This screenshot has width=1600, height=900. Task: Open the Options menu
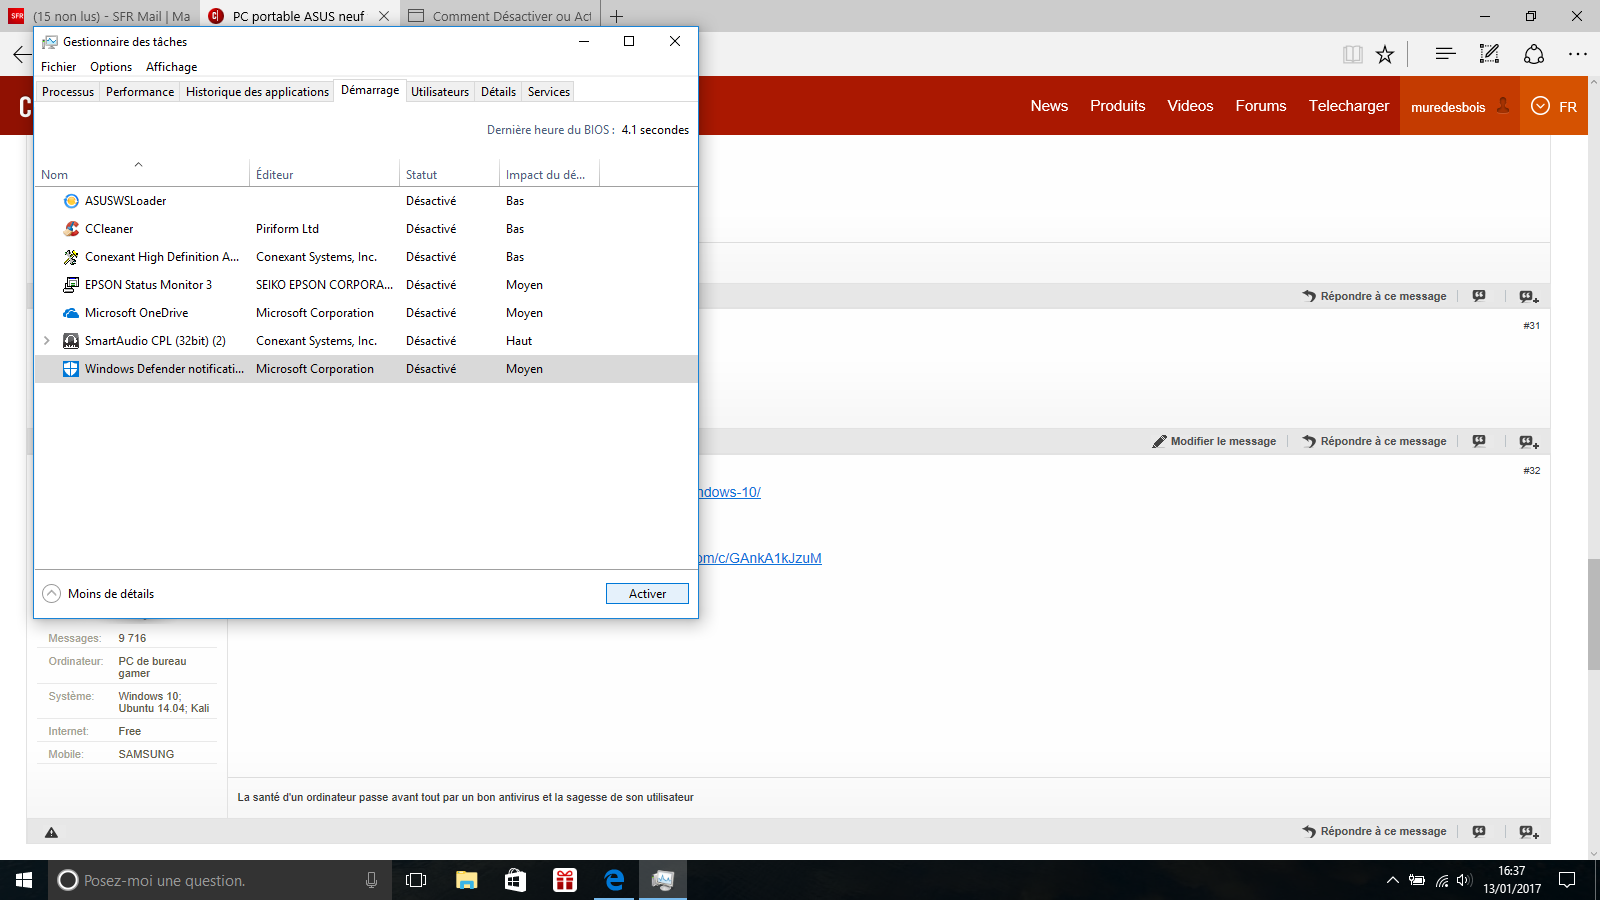click(x=111, y=67)
